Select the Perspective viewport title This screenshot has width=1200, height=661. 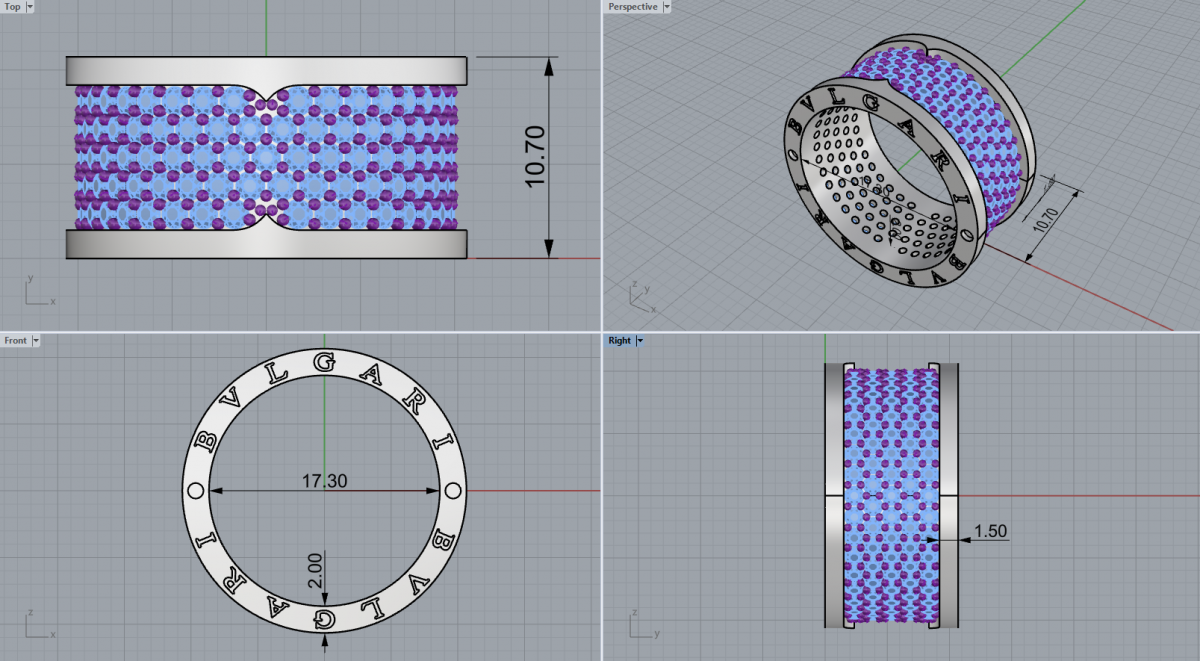click(634, 7)
